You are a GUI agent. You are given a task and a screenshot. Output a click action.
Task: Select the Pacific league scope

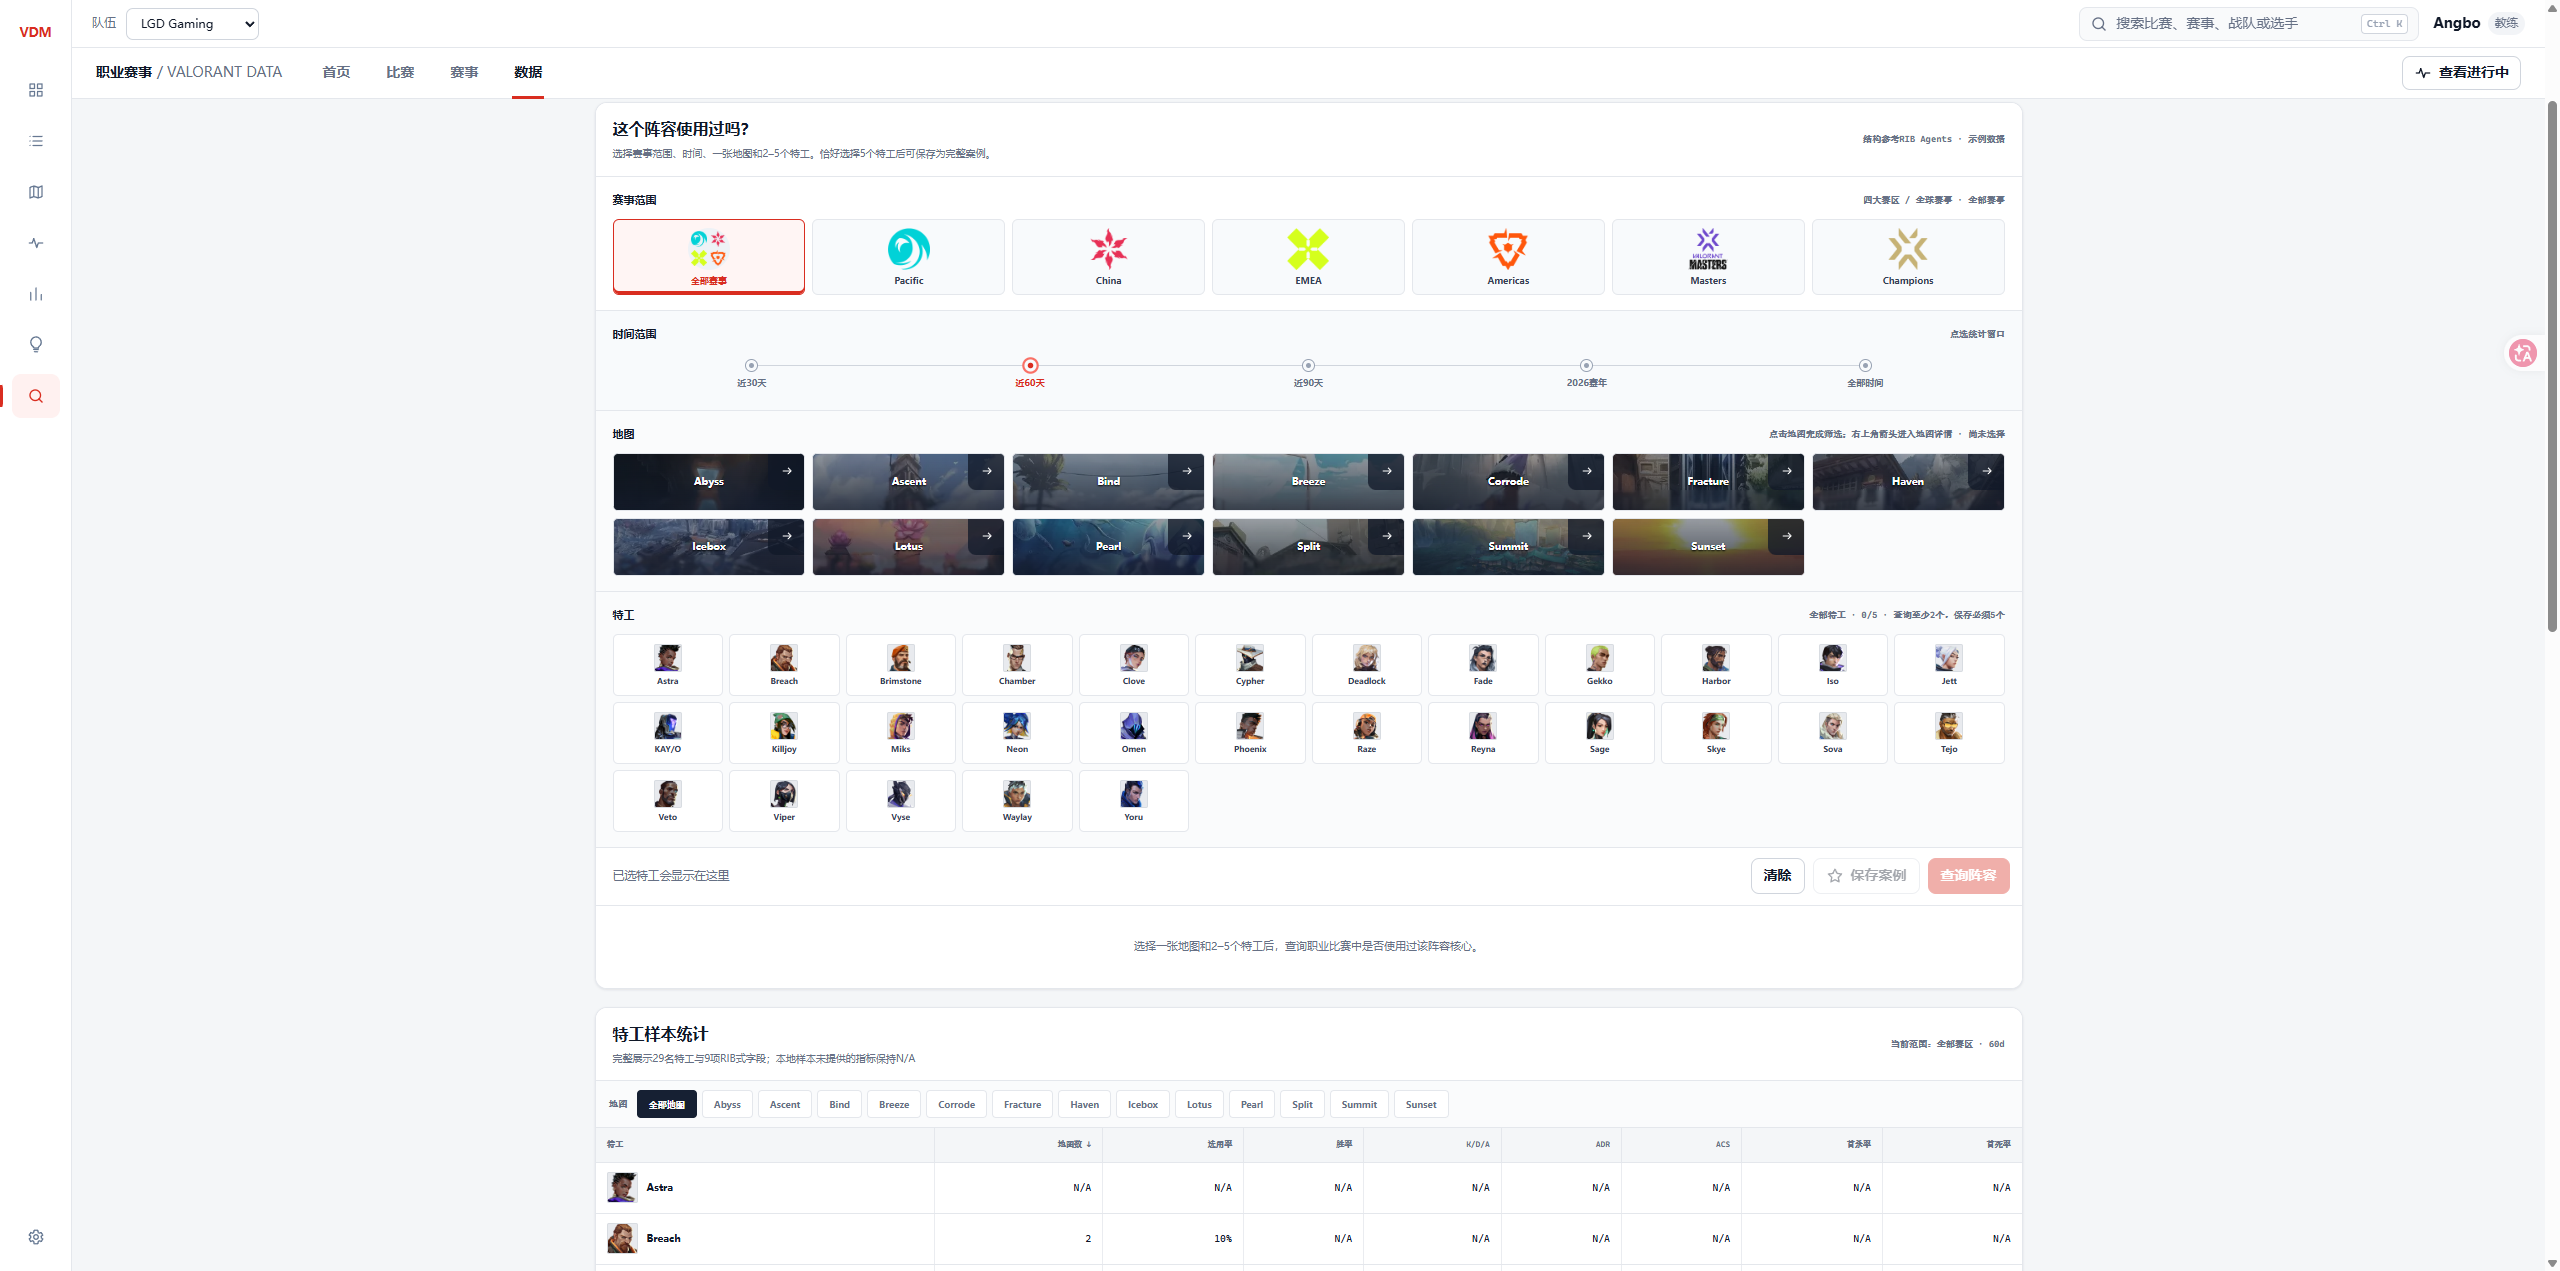908,257
